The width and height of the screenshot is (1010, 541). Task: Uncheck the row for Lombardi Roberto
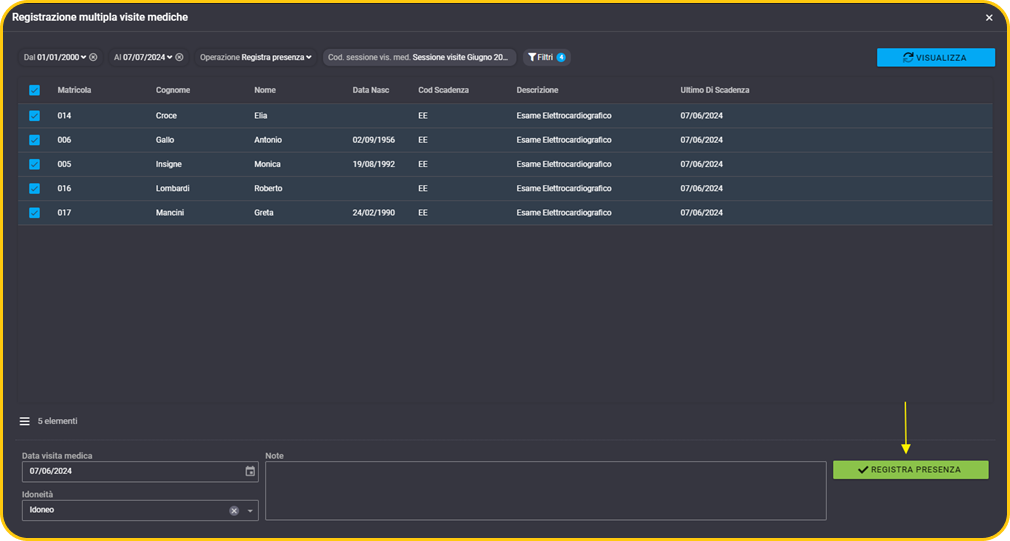pos(34,189)
